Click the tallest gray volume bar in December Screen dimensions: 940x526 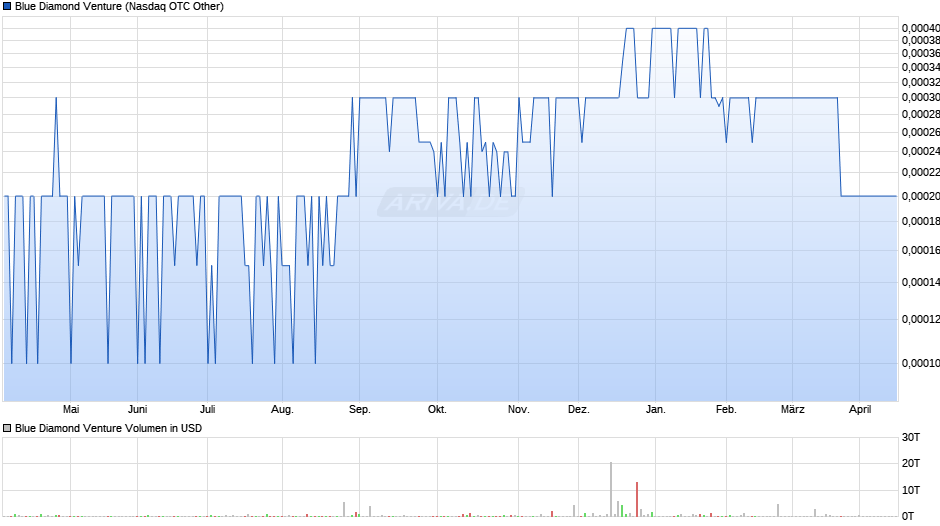pos(611,489)
